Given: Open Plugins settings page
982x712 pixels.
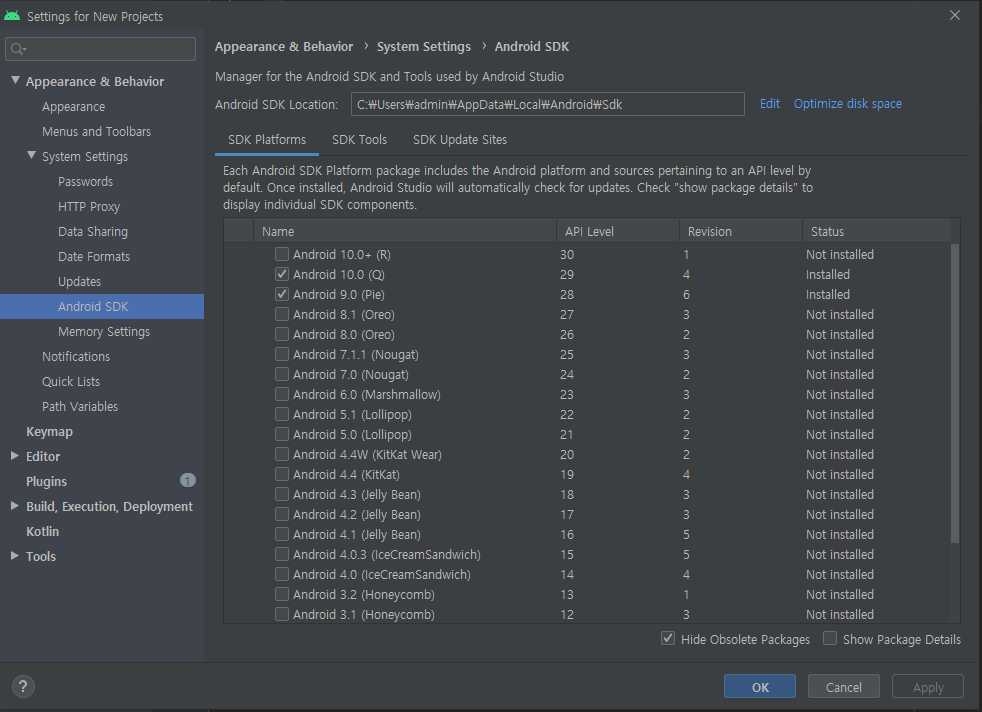Looking at the screenshot, I should tap(46, 481).
